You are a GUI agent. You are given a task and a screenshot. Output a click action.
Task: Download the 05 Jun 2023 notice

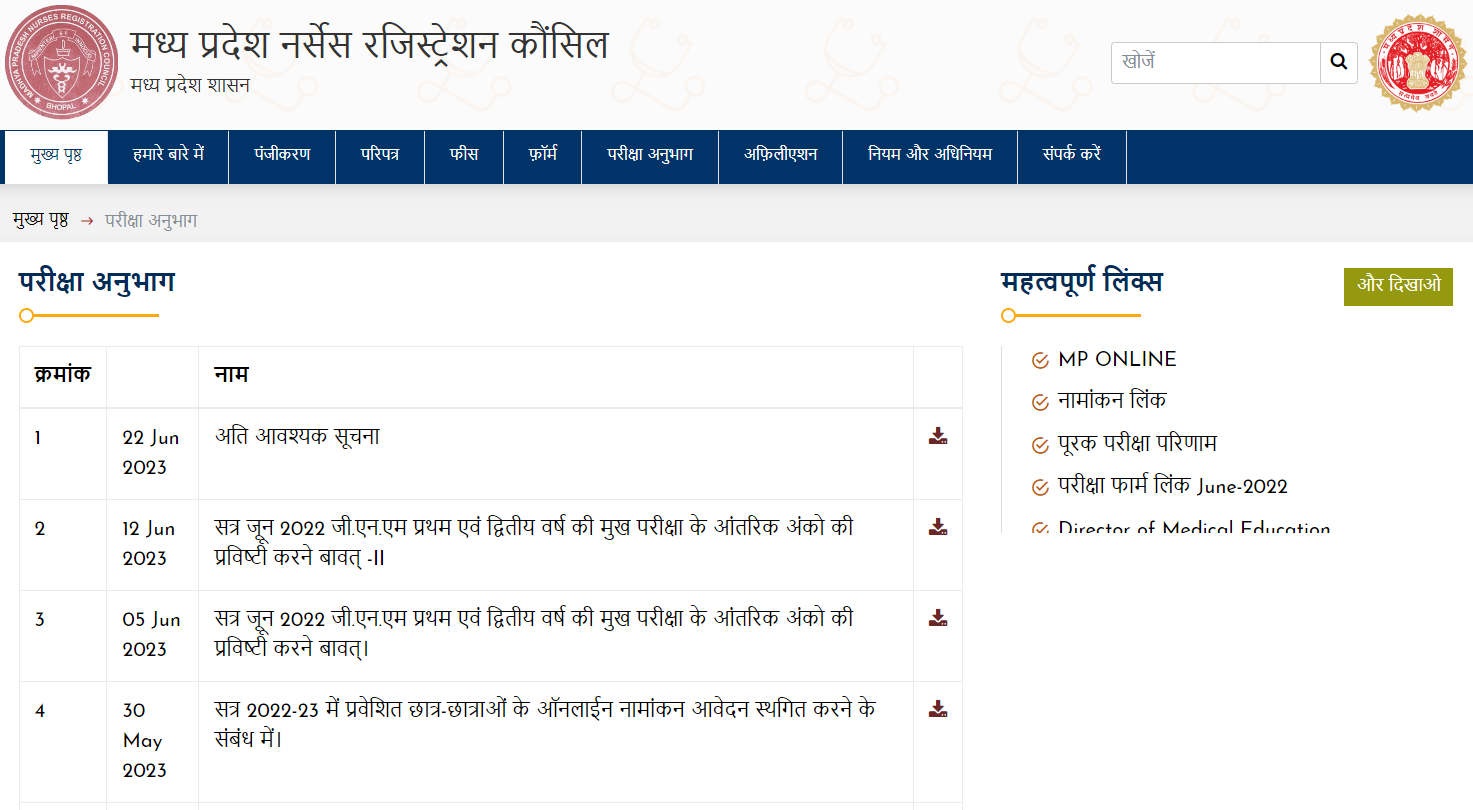(938, 618)
